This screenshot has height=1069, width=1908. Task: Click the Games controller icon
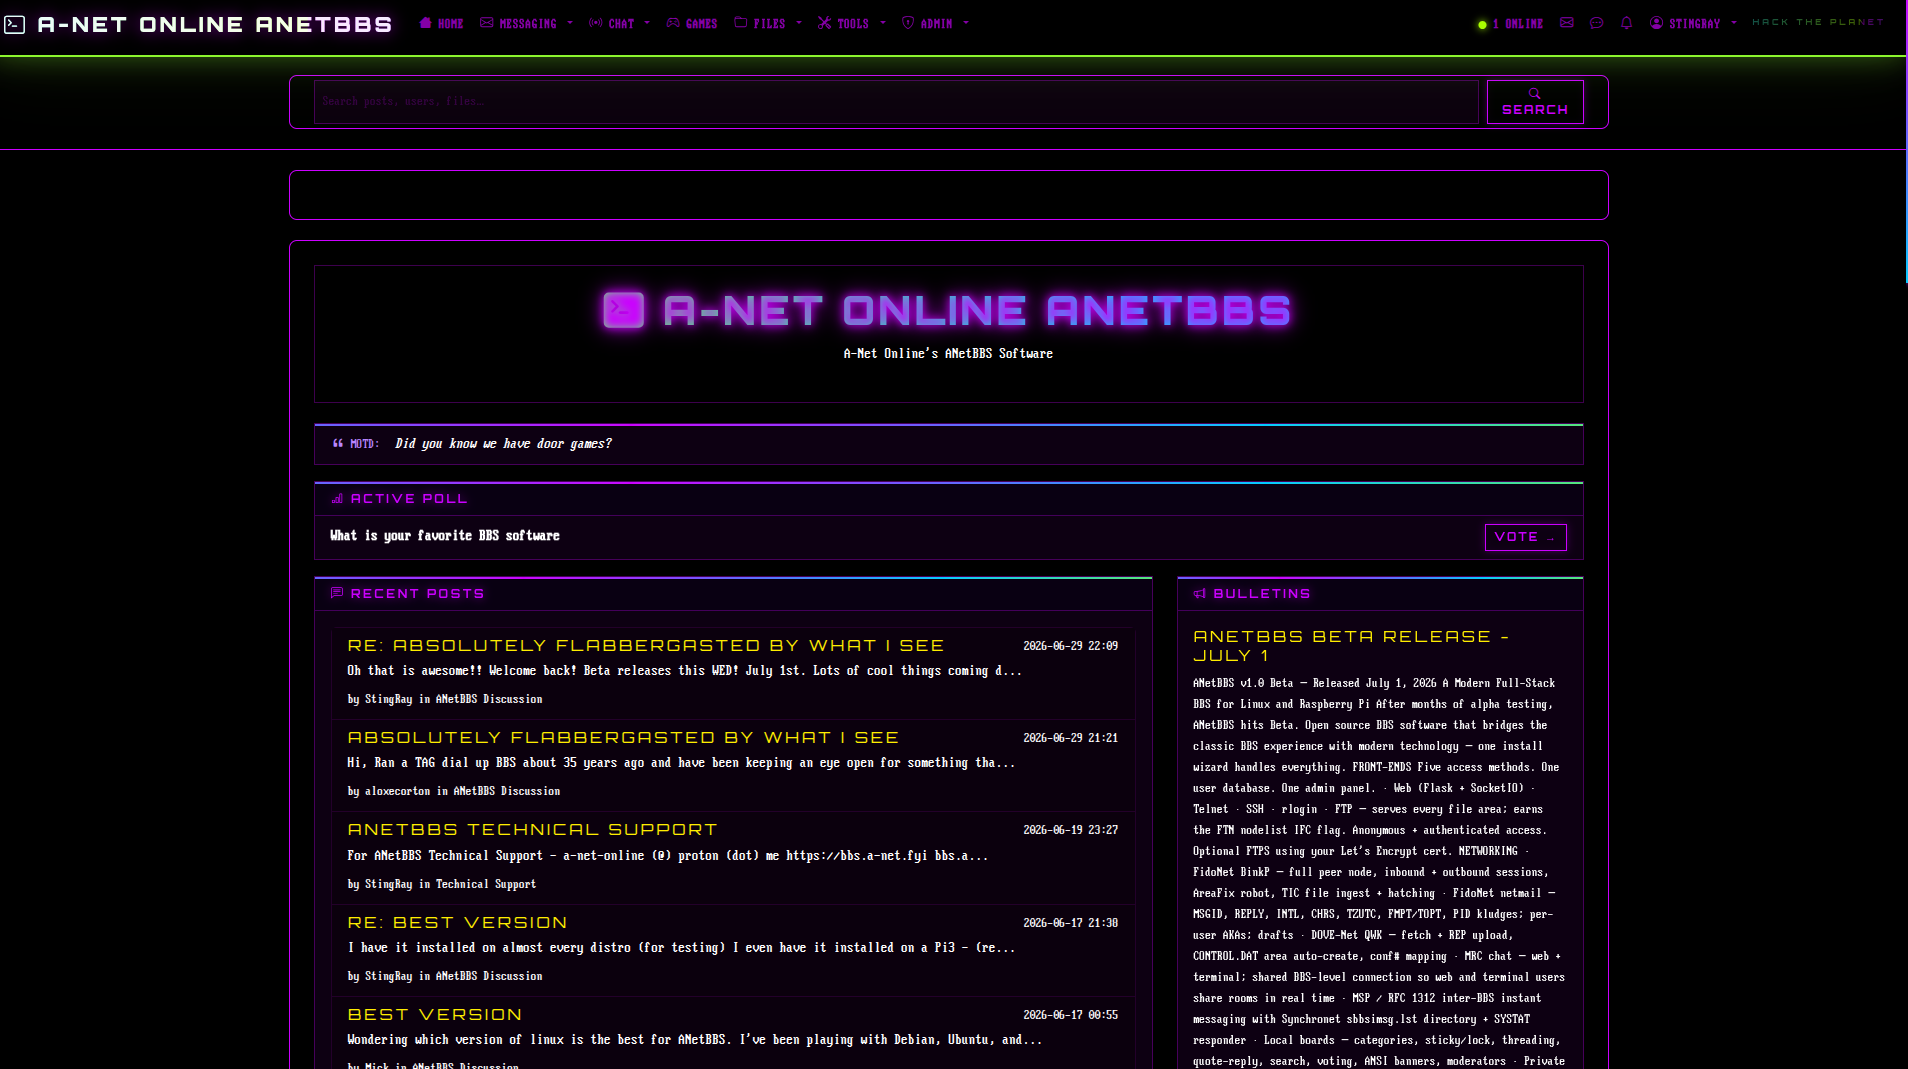(x=673, y=23)
